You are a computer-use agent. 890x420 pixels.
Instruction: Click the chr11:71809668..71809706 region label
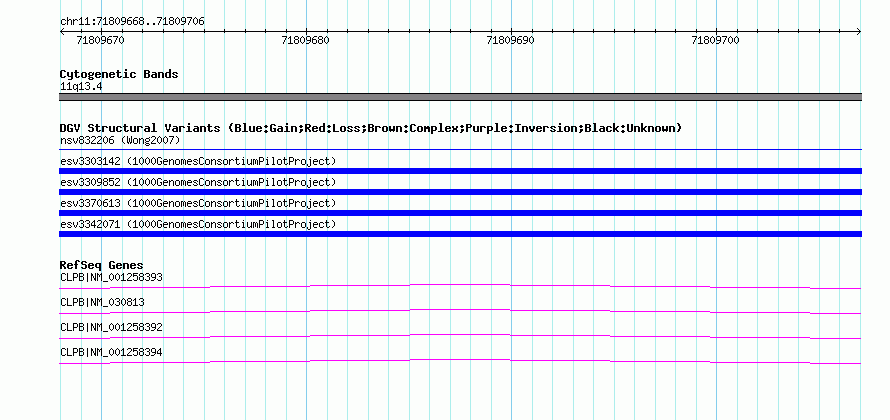pos(132,22)
